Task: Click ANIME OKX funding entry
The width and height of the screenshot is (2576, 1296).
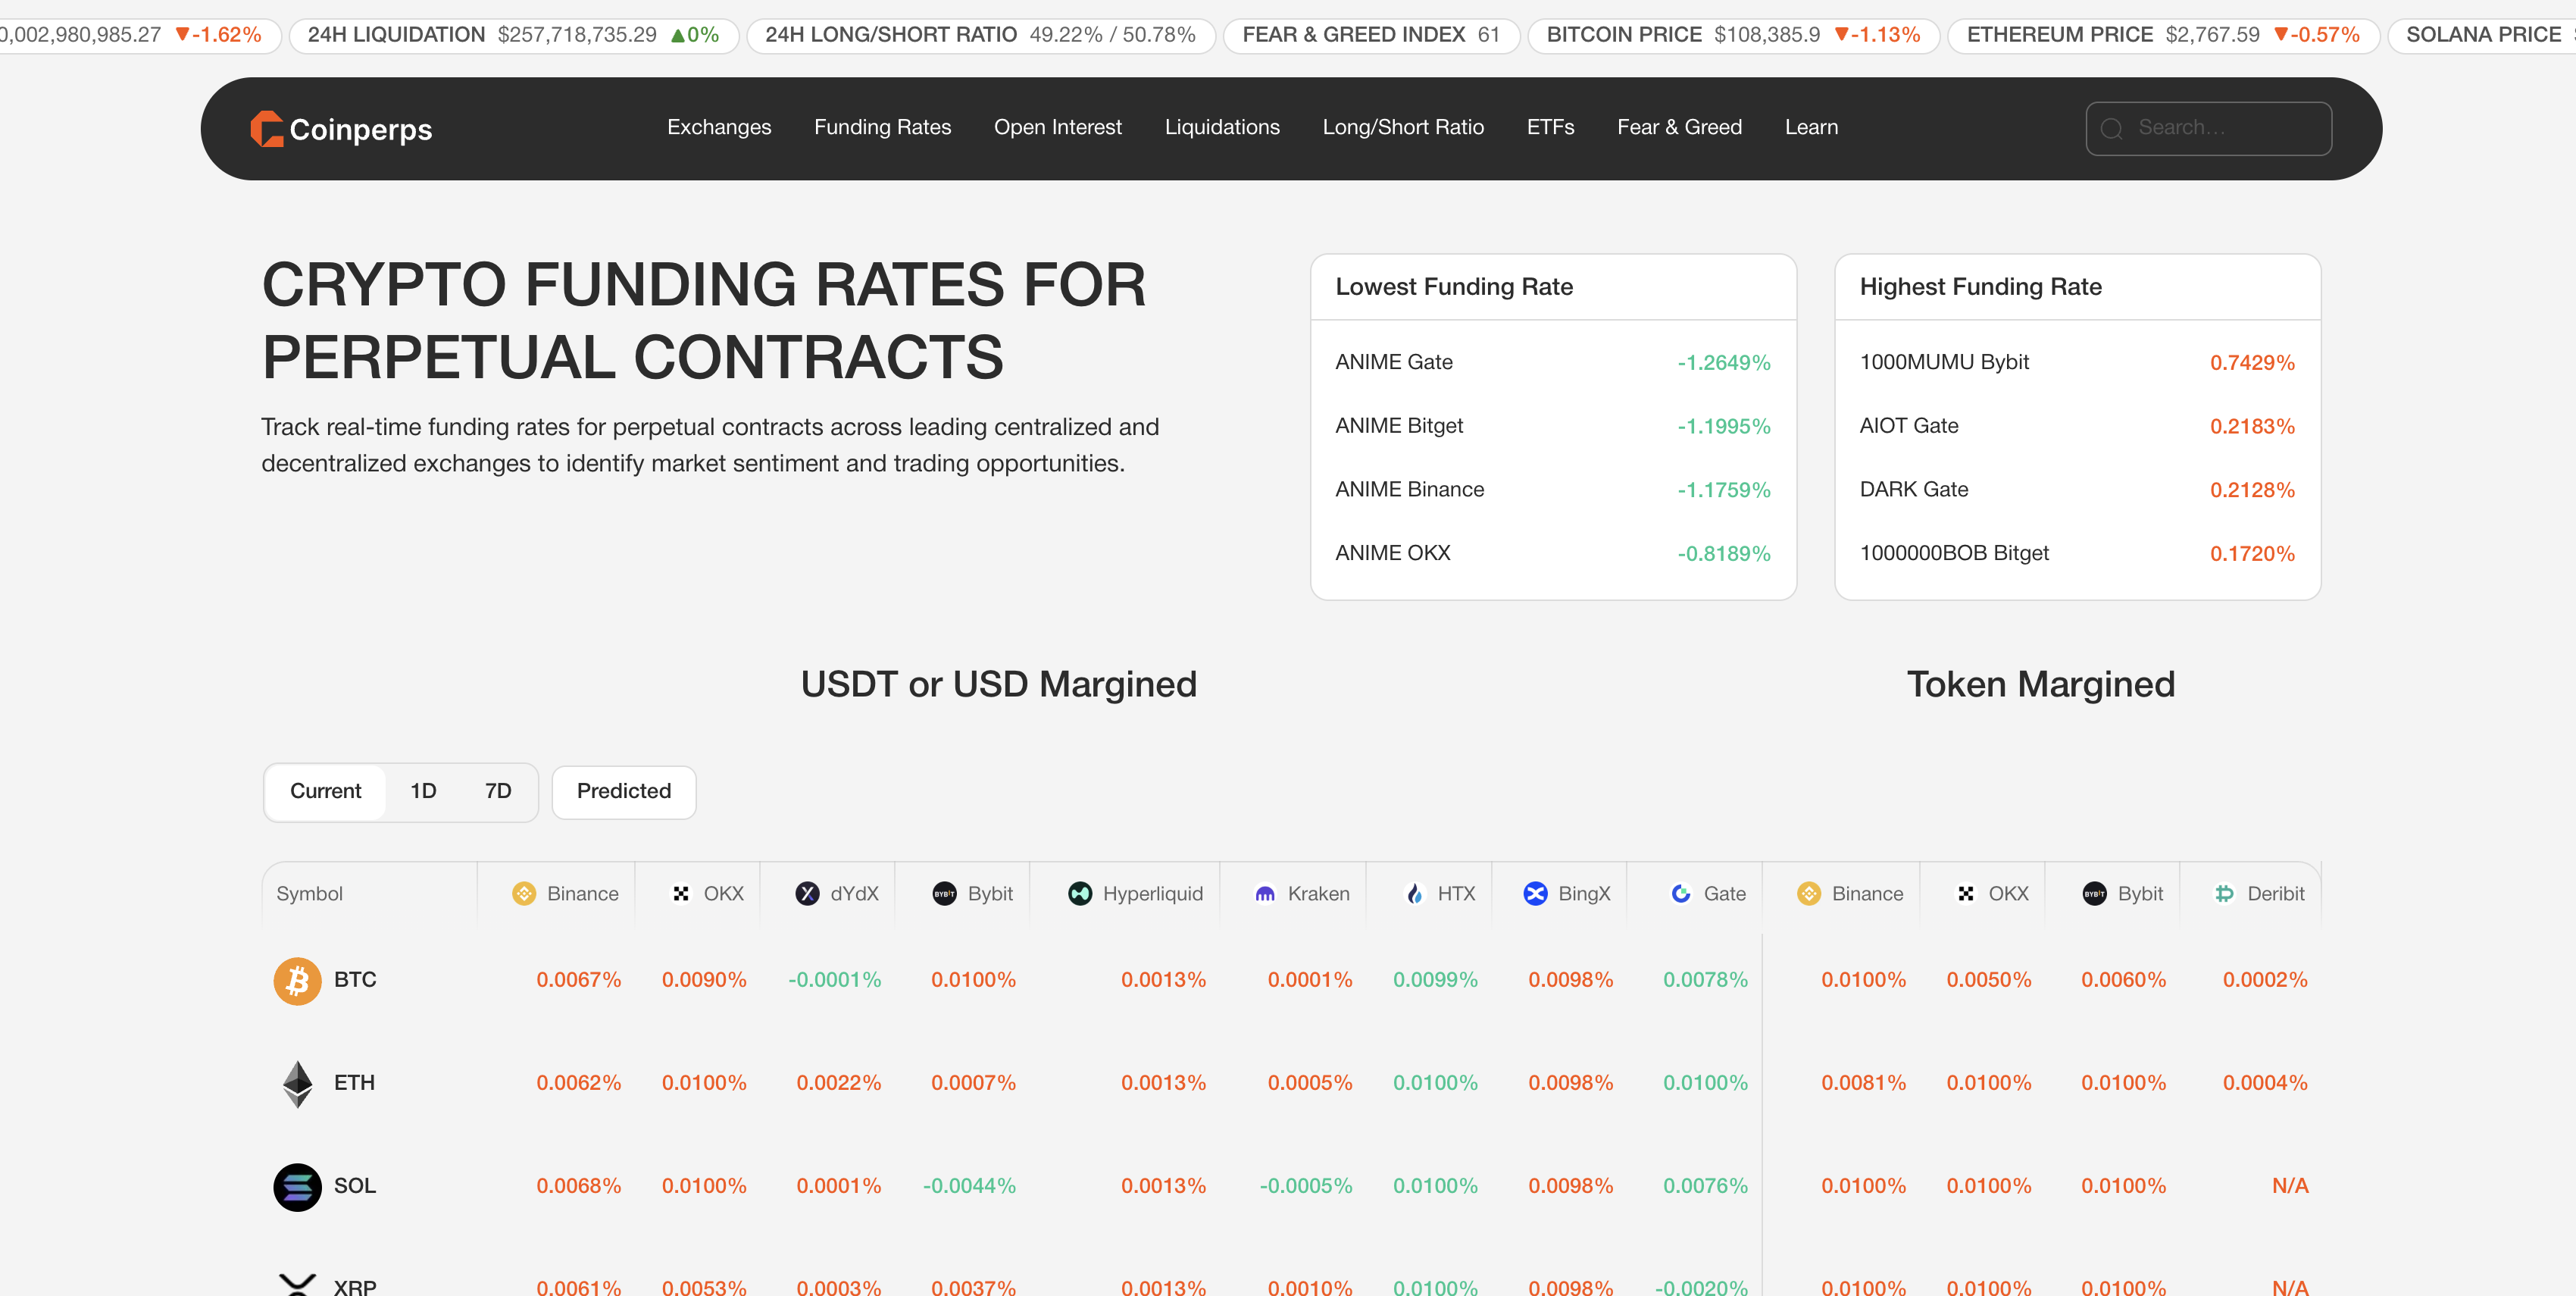Action: point(1552,553)
